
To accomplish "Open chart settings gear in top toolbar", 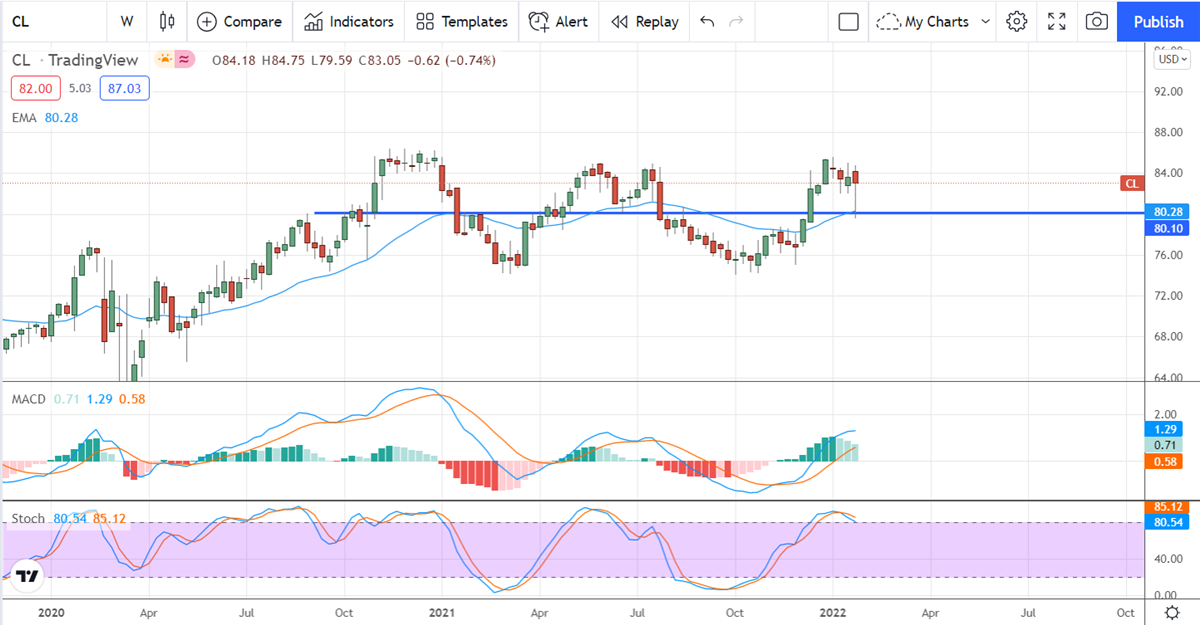I will [x=1017, y=21].
